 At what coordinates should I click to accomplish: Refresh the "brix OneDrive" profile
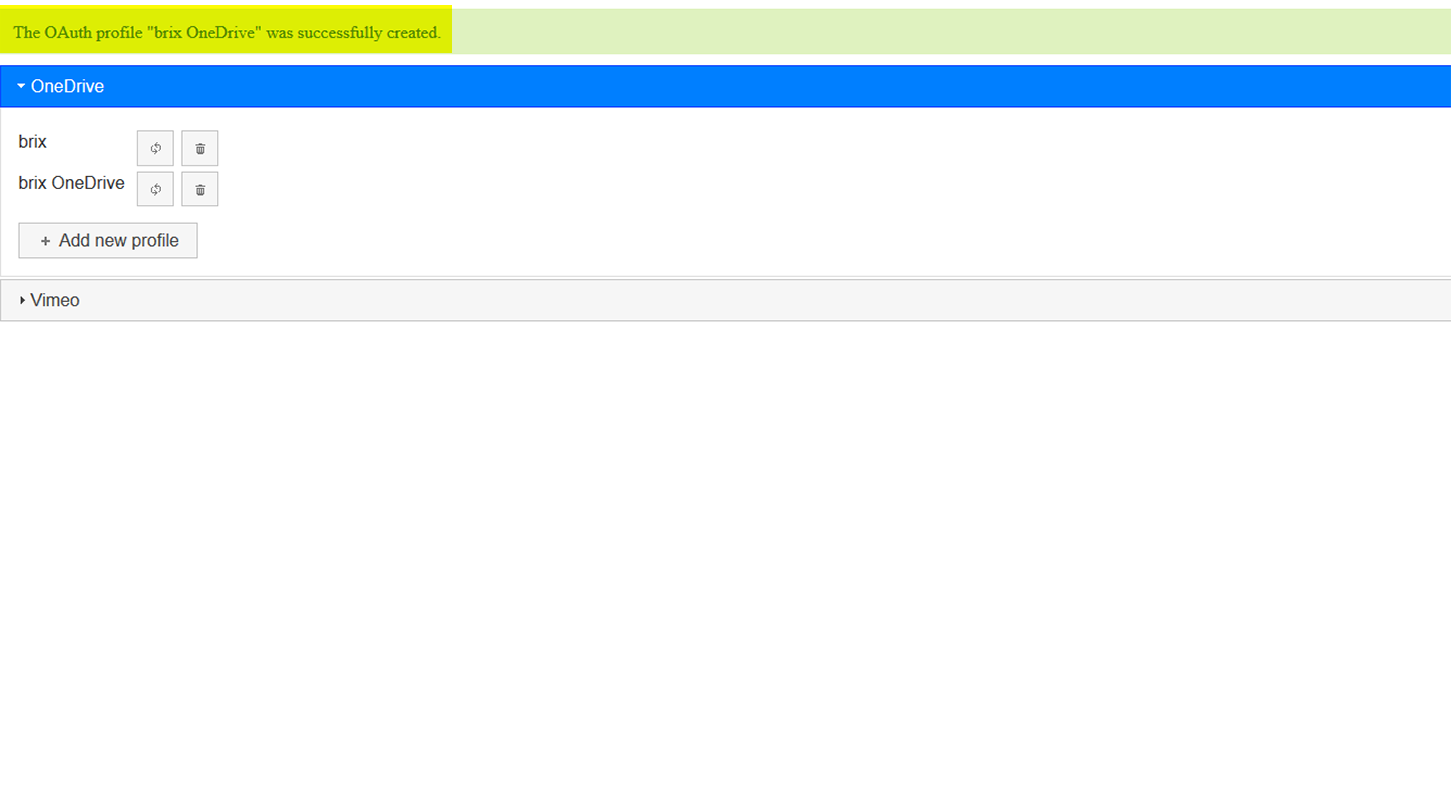coord(155,189)
